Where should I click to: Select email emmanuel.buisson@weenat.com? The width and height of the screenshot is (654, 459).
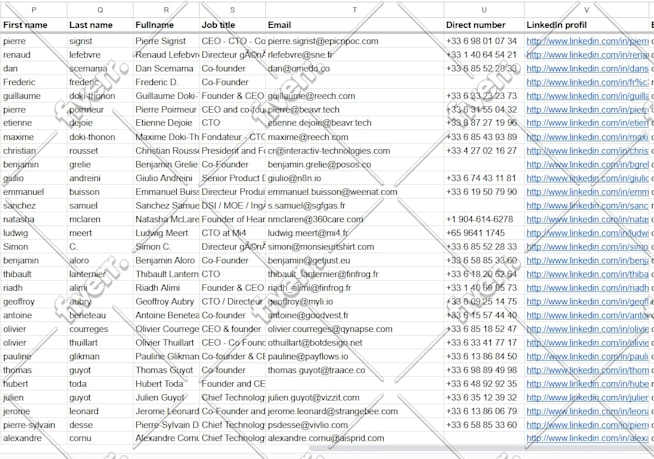click(332, 192)
